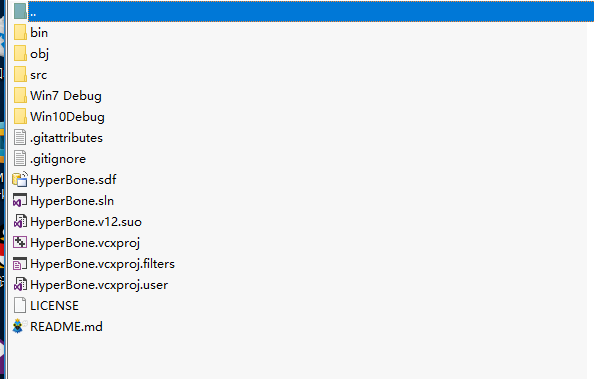
Task: Click the parent directory folder icon
Action: point(20,11)
